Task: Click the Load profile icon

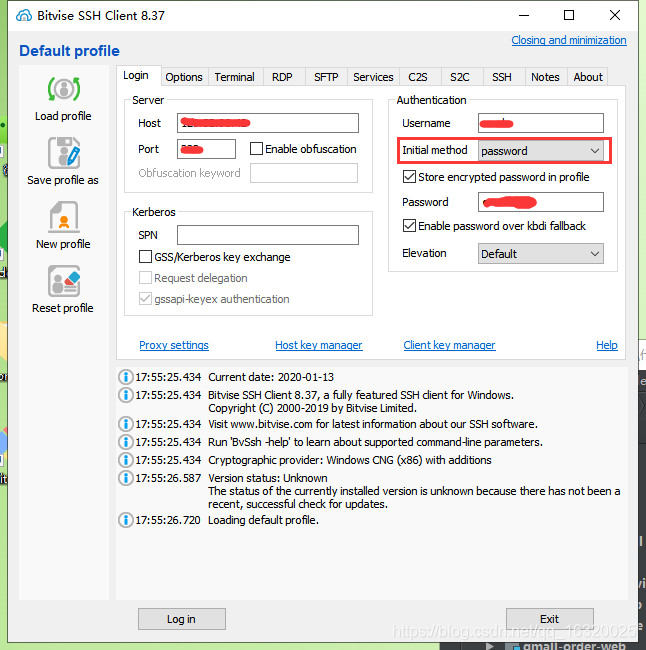Action: [x=63, y=89]
